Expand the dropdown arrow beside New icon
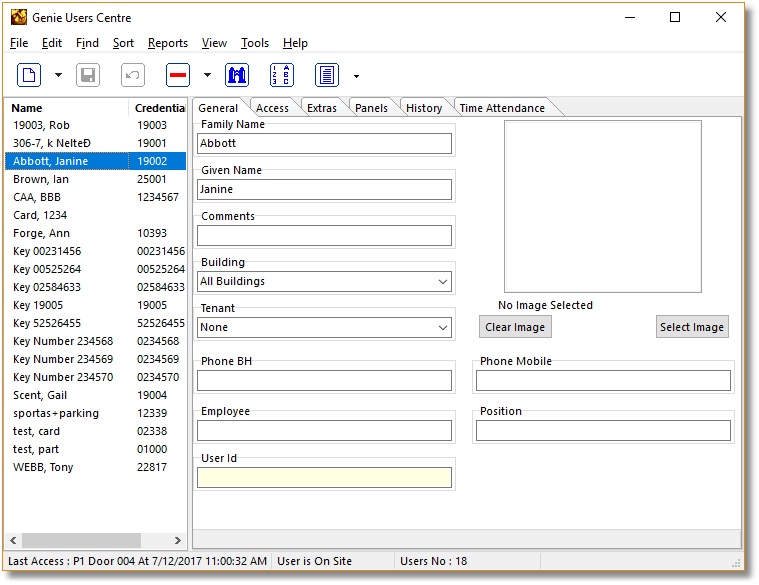759x585 pixels. [58, 76]
